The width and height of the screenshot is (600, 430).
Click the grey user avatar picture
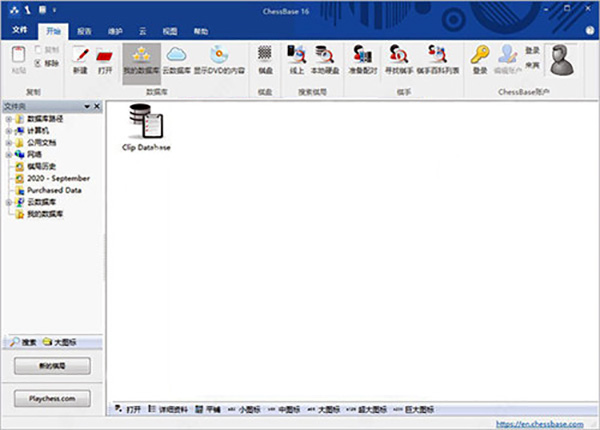(561, 60)
